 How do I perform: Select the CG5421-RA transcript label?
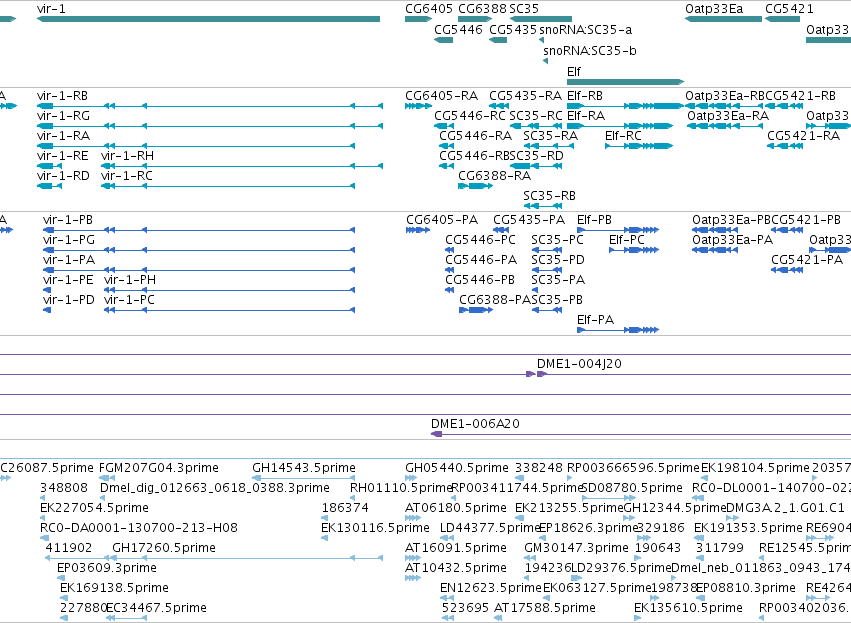coord(803,136)
